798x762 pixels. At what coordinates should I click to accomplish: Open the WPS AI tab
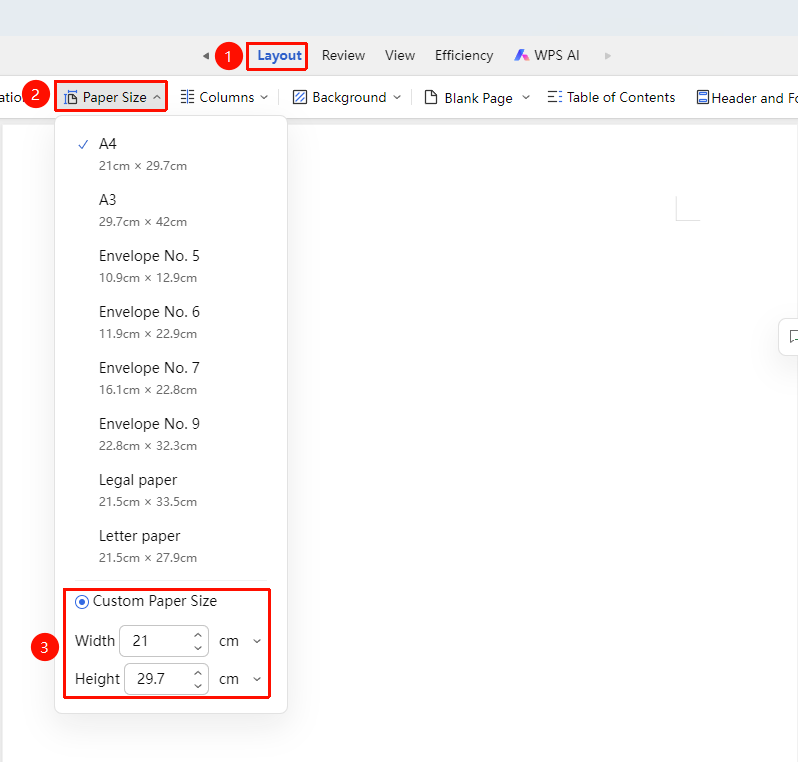547,55
